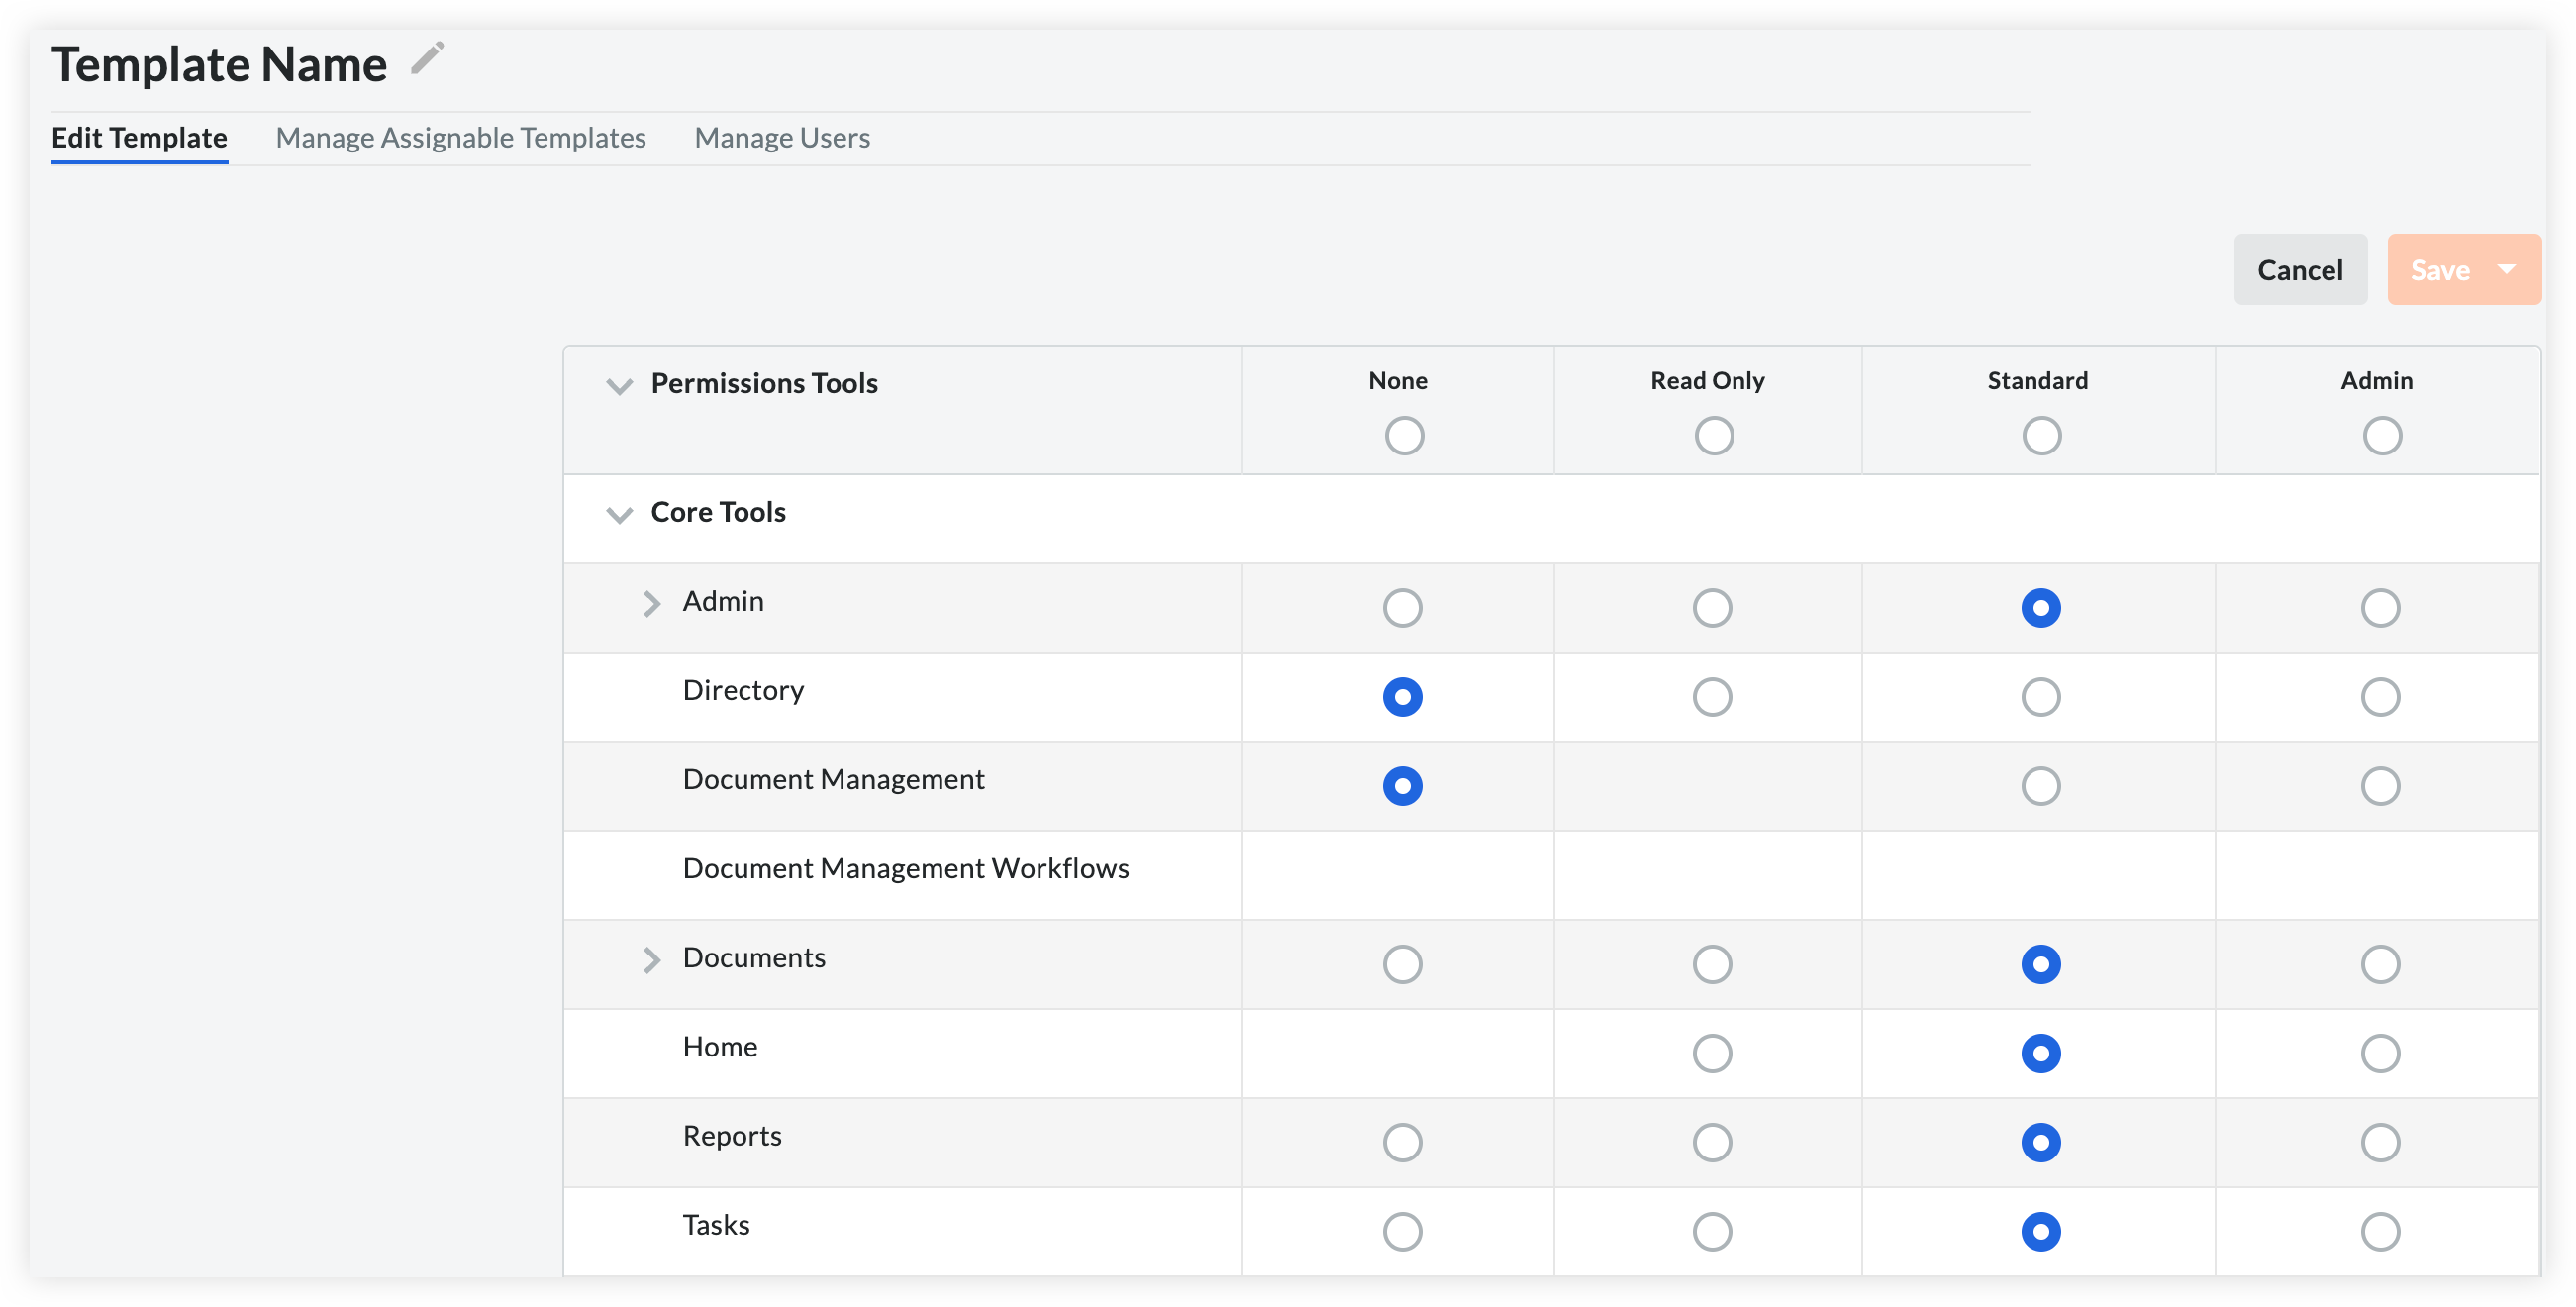Select Admin radio in column header
Image resolution: width=2576 pixels, height=1307 pixels.
click(2381, 435)
